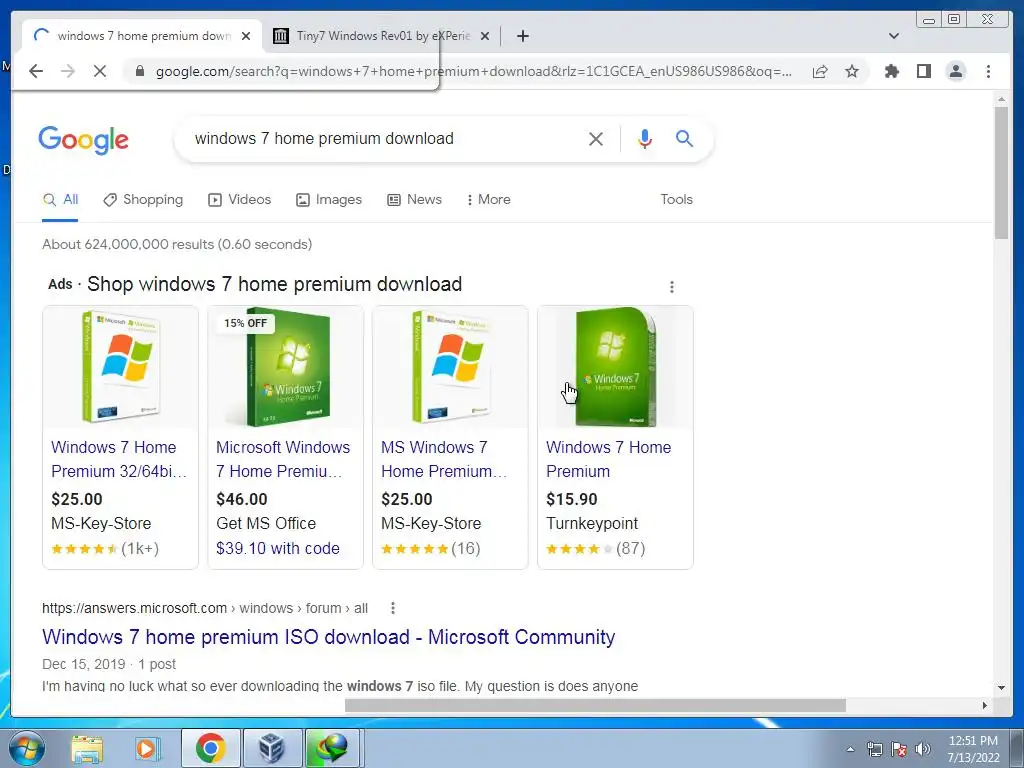
Task: Click the 15% OFF green Windows 7 box image
Action: (x=285, y=366)
